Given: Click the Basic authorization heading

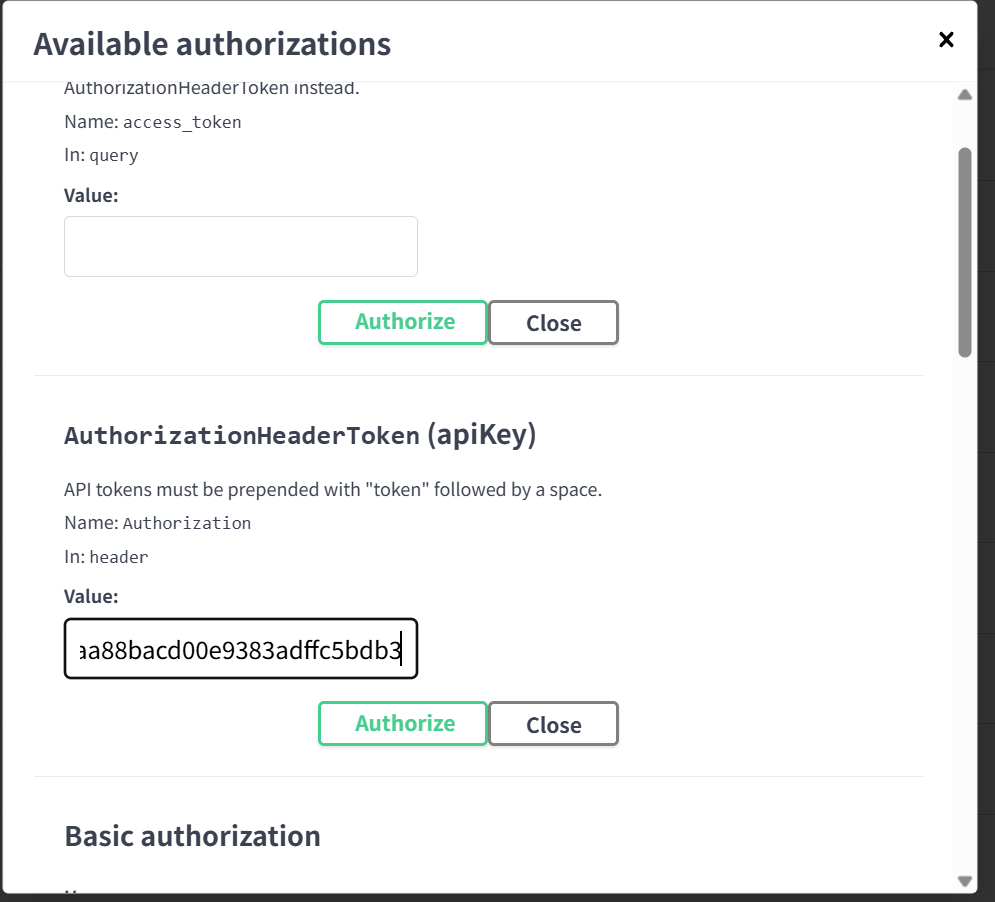Looking at the screenshot, I should 193,836.
